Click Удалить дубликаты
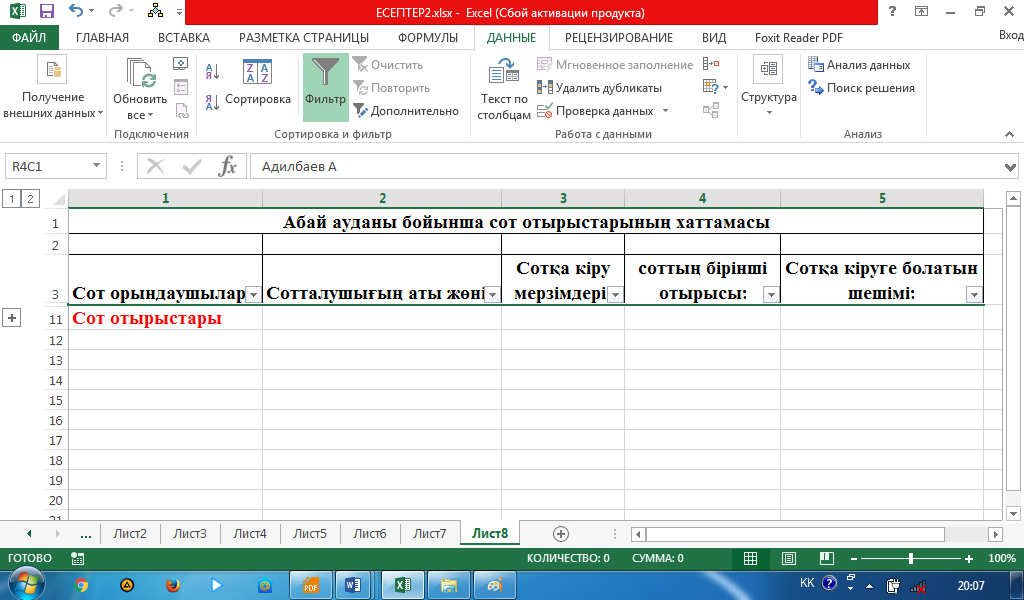This screenshot has height=600, width=1024. [x=599, y=87]
